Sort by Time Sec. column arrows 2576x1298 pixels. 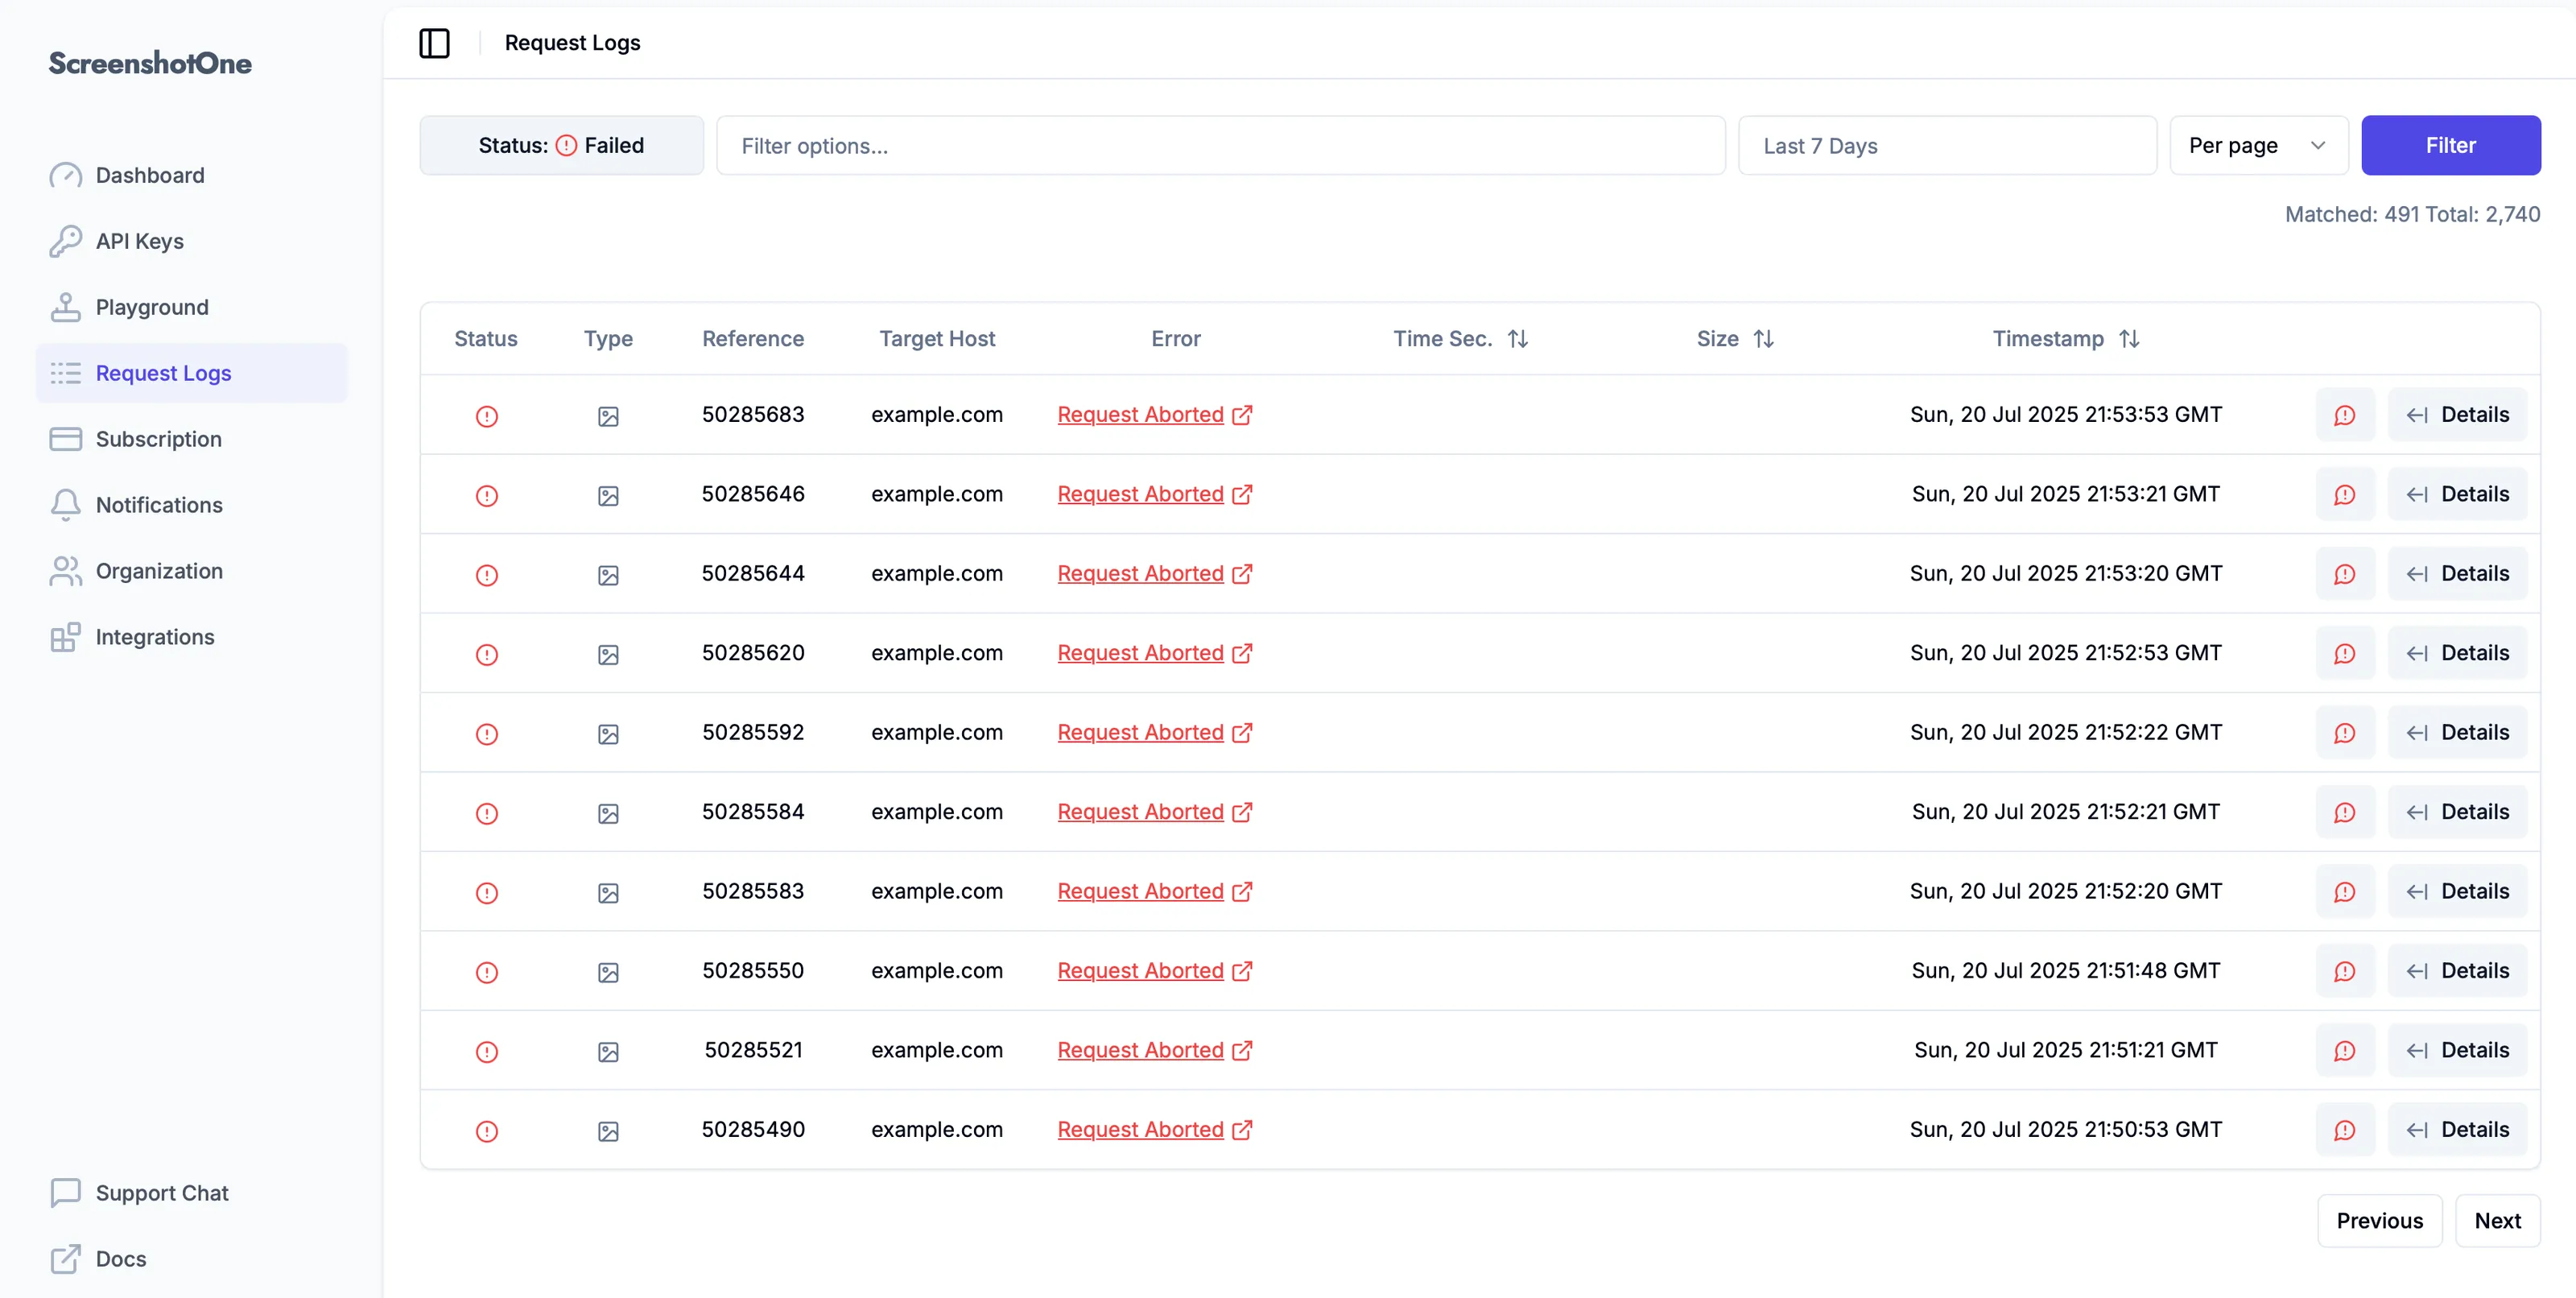(1518, 339)
